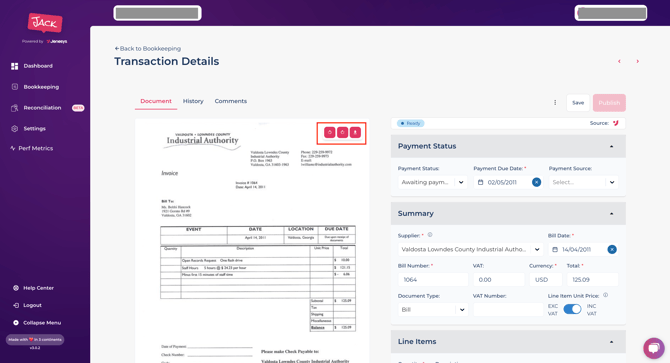Open the three-dot more options menu
Viewport: 670px width, 363px height.
[555, 102]
